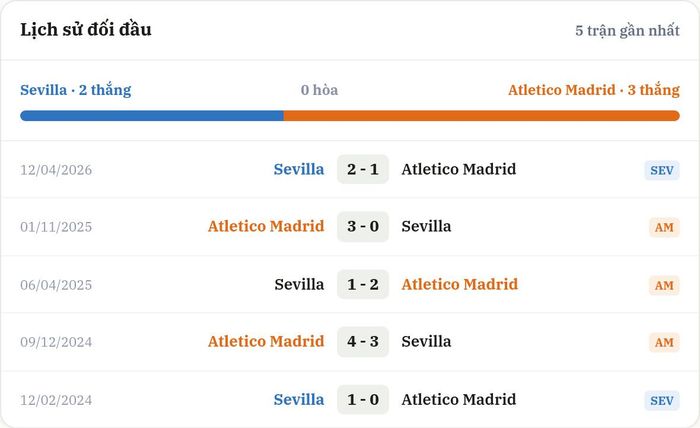
Task: Click the SEV badge on 12/04/2026 match
Action: (662, 170)
